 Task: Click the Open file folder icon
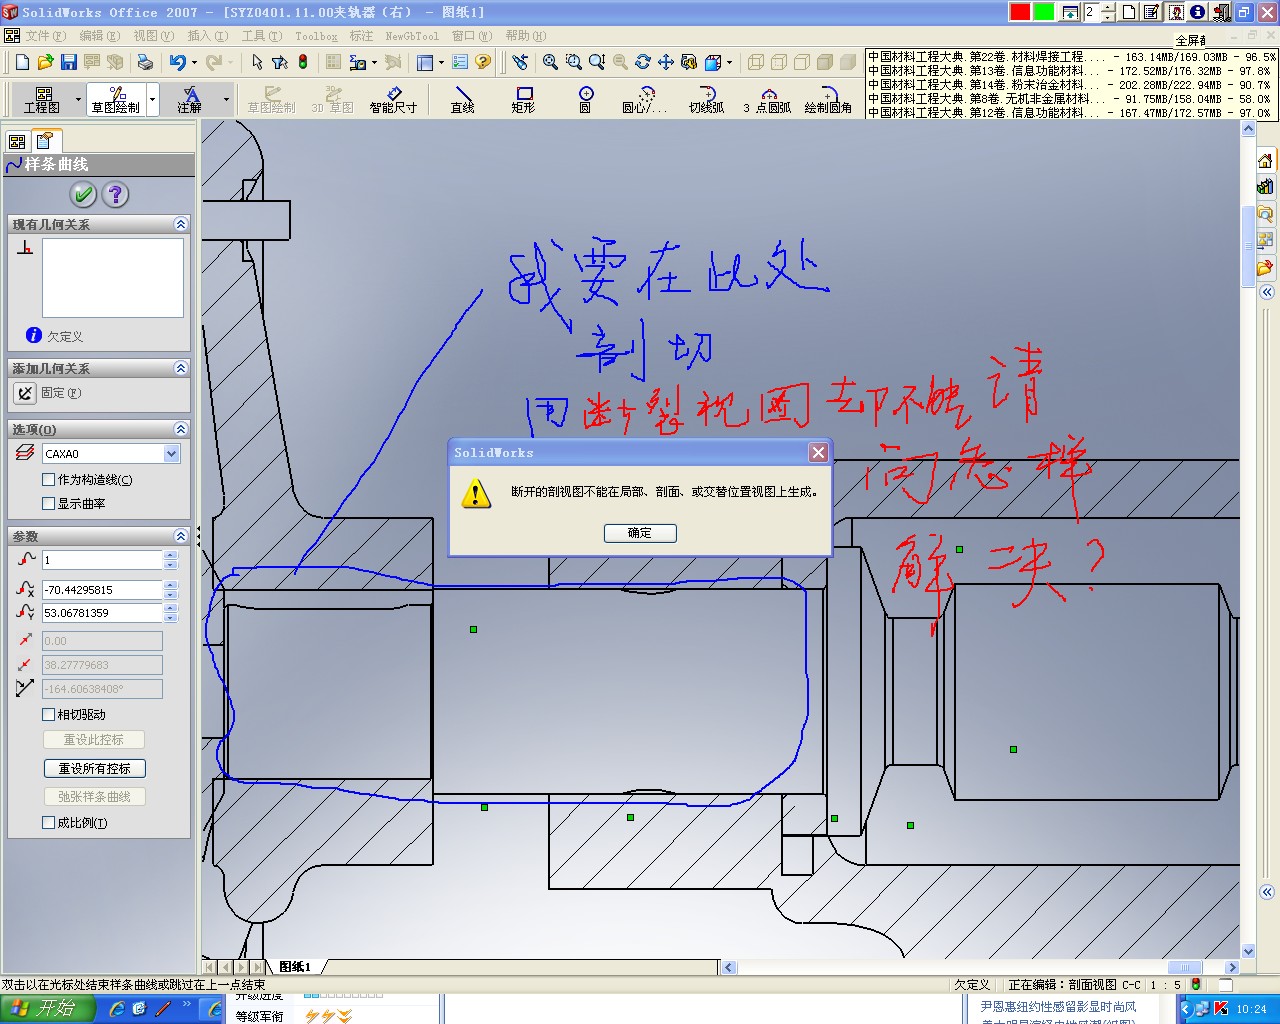pyautogui.click(x=45, y=62)
